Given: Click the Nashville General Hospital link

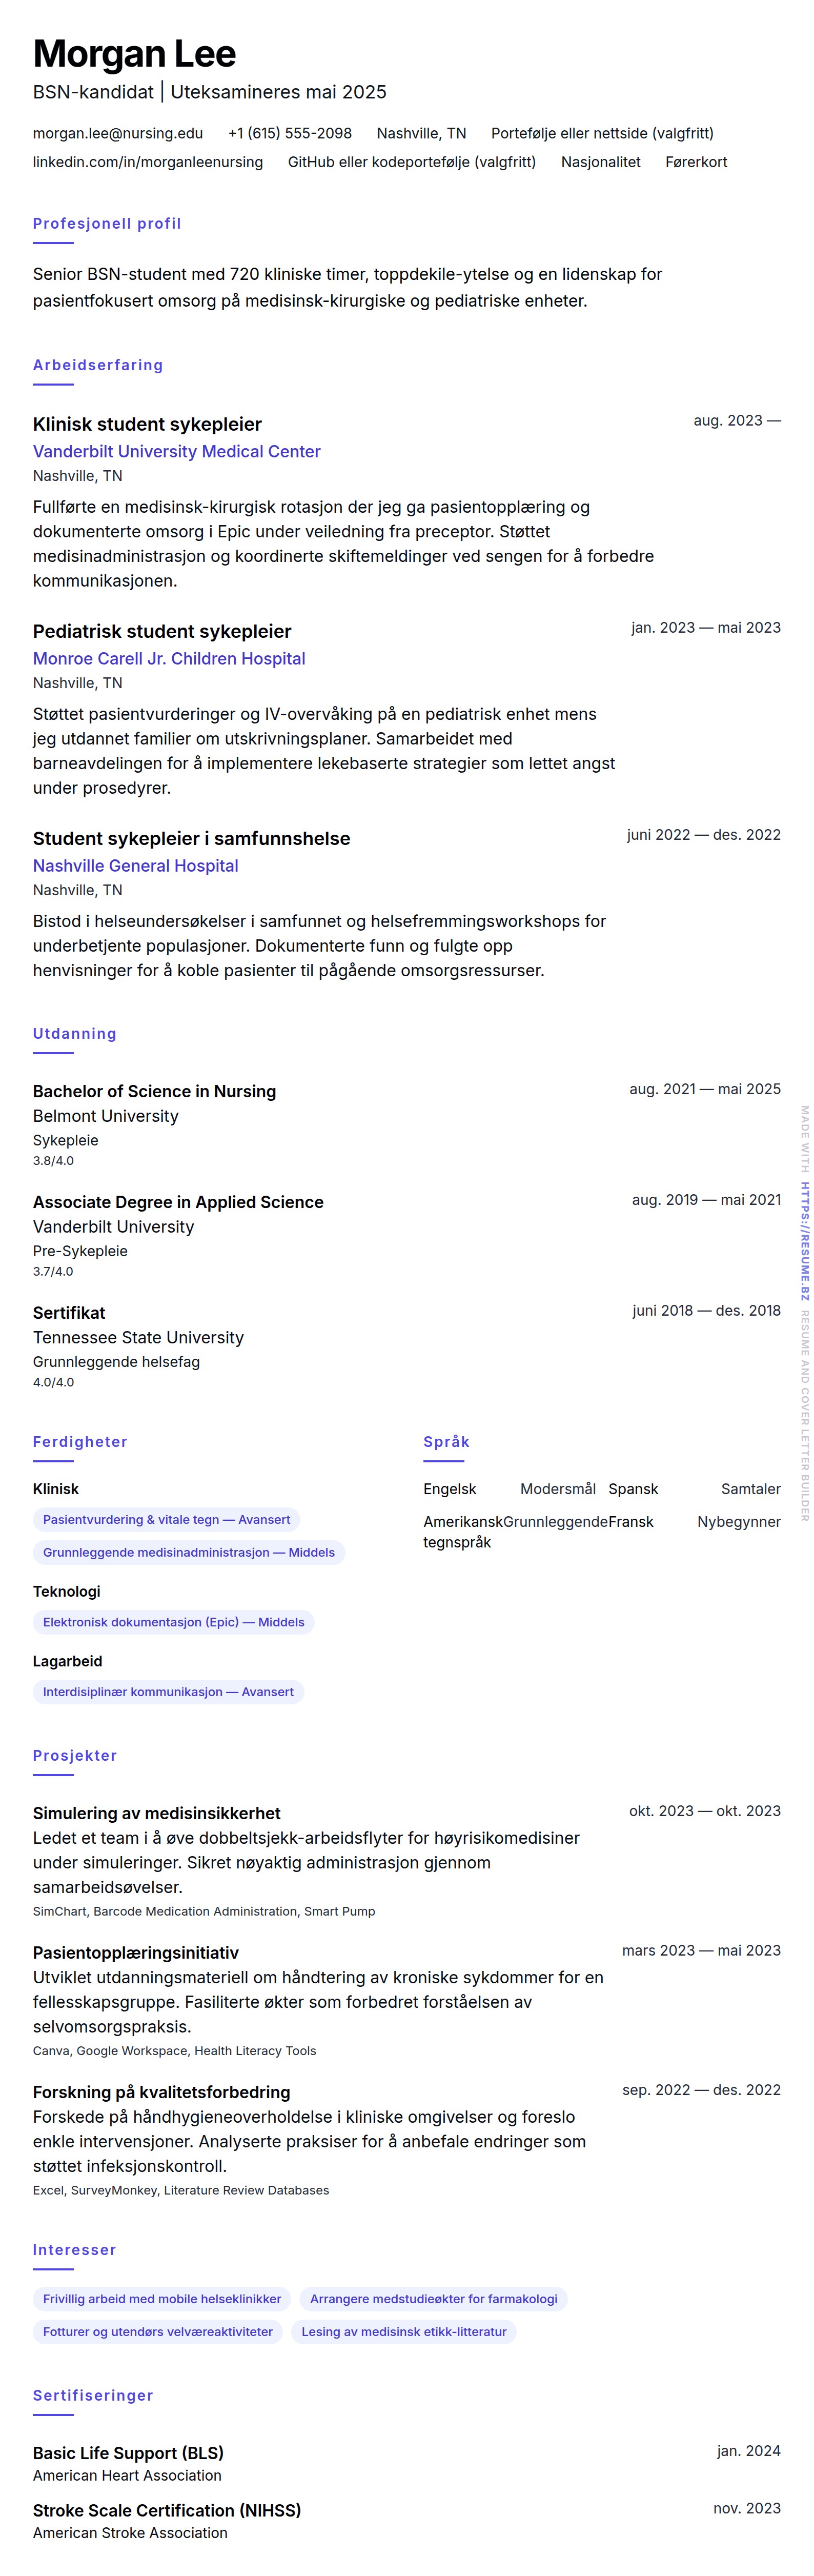Looking at the screenshot, I should click(x=135, y=866).
